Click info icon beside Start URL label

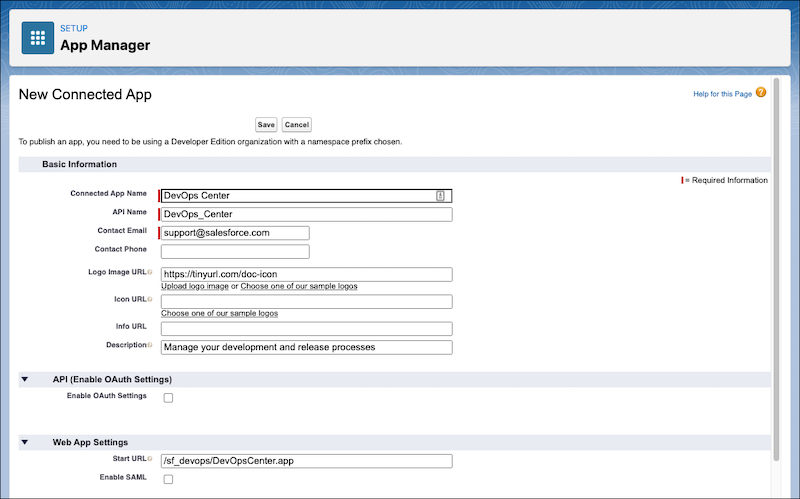[150, 459]
